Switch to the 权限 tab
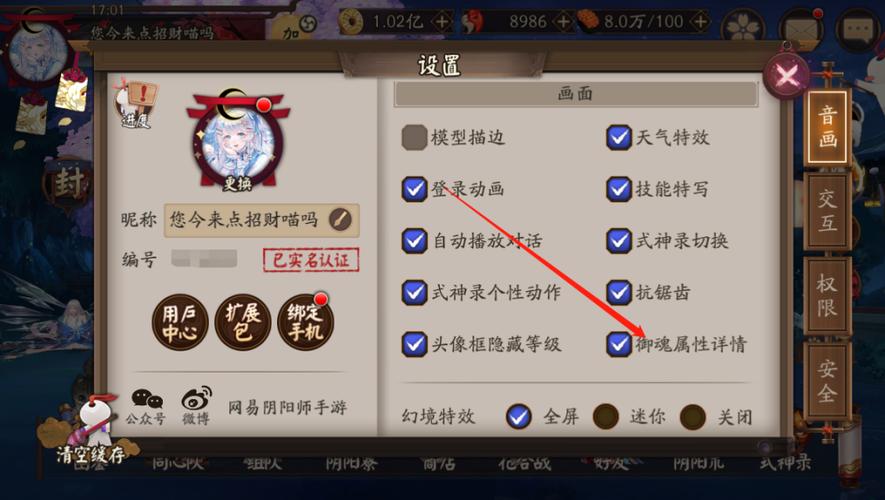Screen dimensions: 885x500 click(827, 295)
